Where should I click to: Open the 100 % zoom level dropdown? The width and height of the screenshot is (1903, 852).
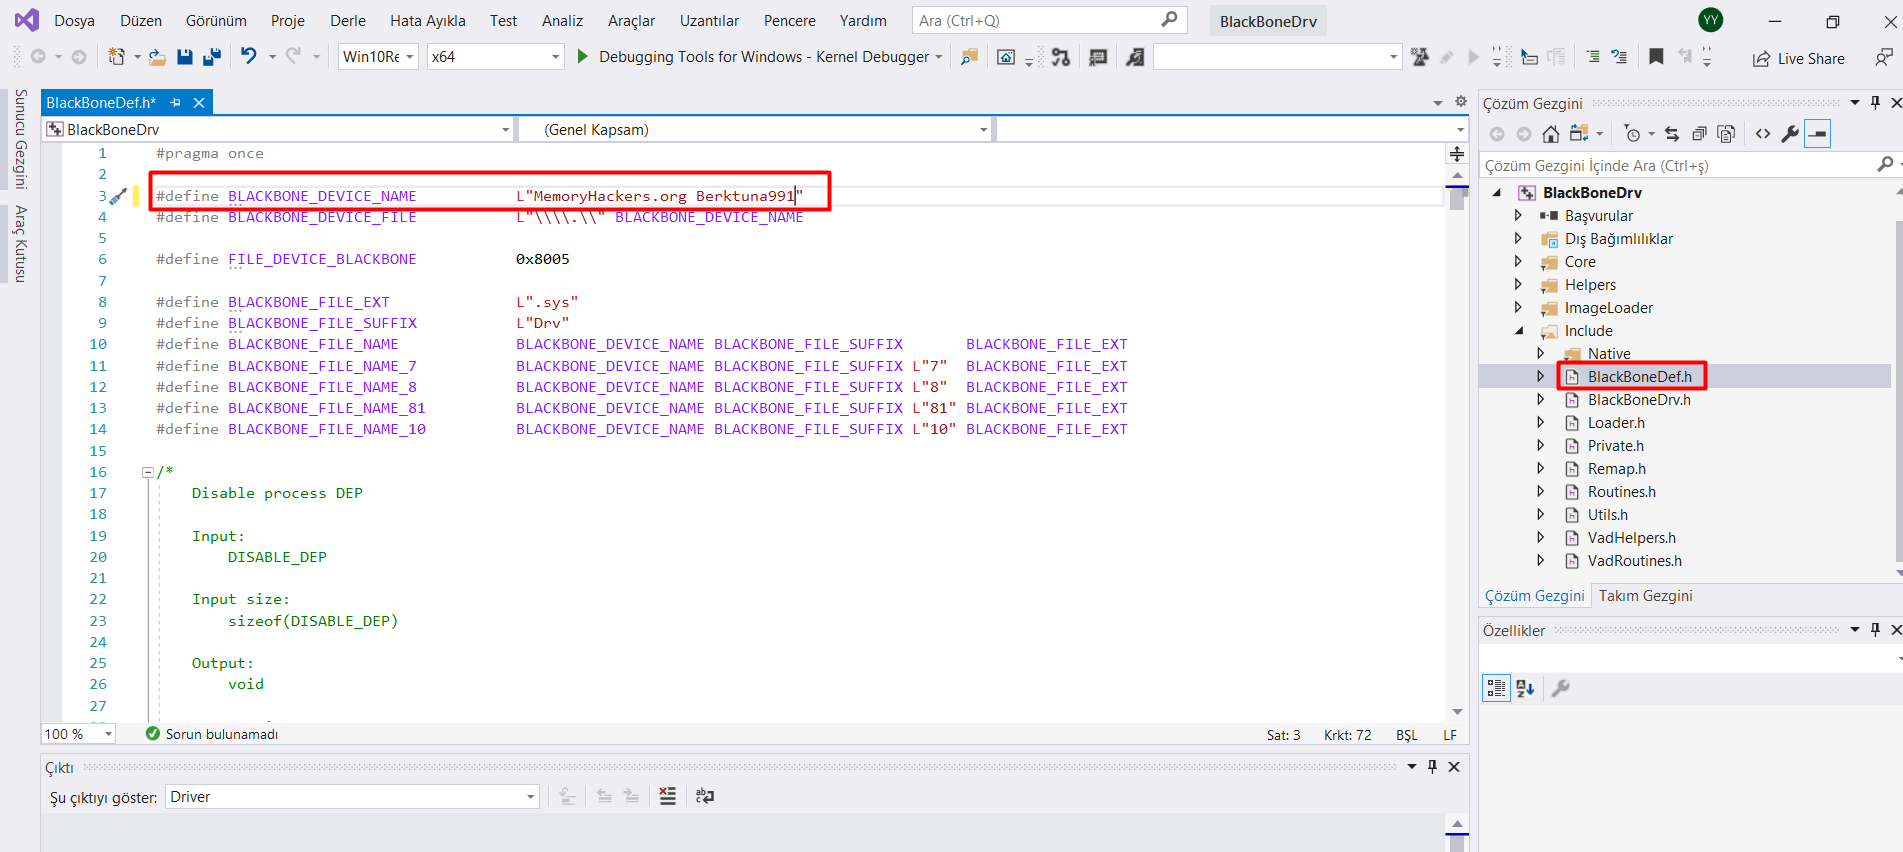tap(79, 734)
